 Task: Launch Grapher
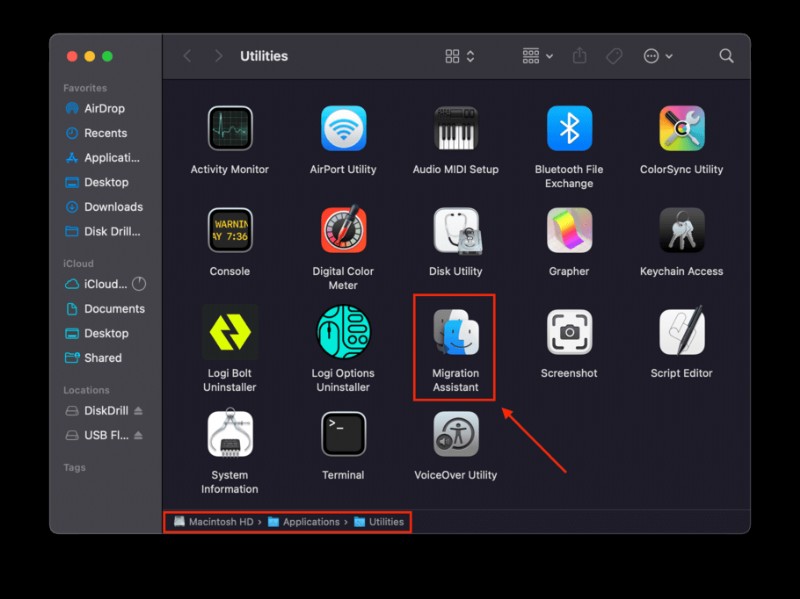click(x=568, y=231)
